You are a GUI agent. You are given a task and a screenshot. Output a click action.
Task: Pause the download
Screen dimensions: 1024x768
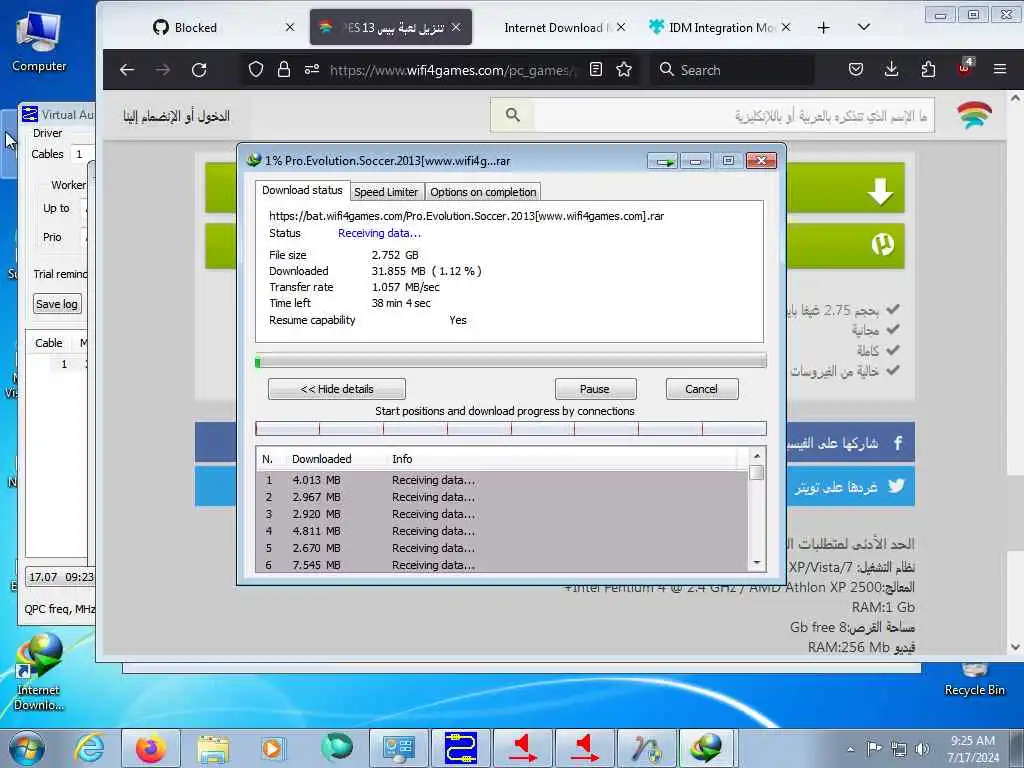(x=595, y=389)
